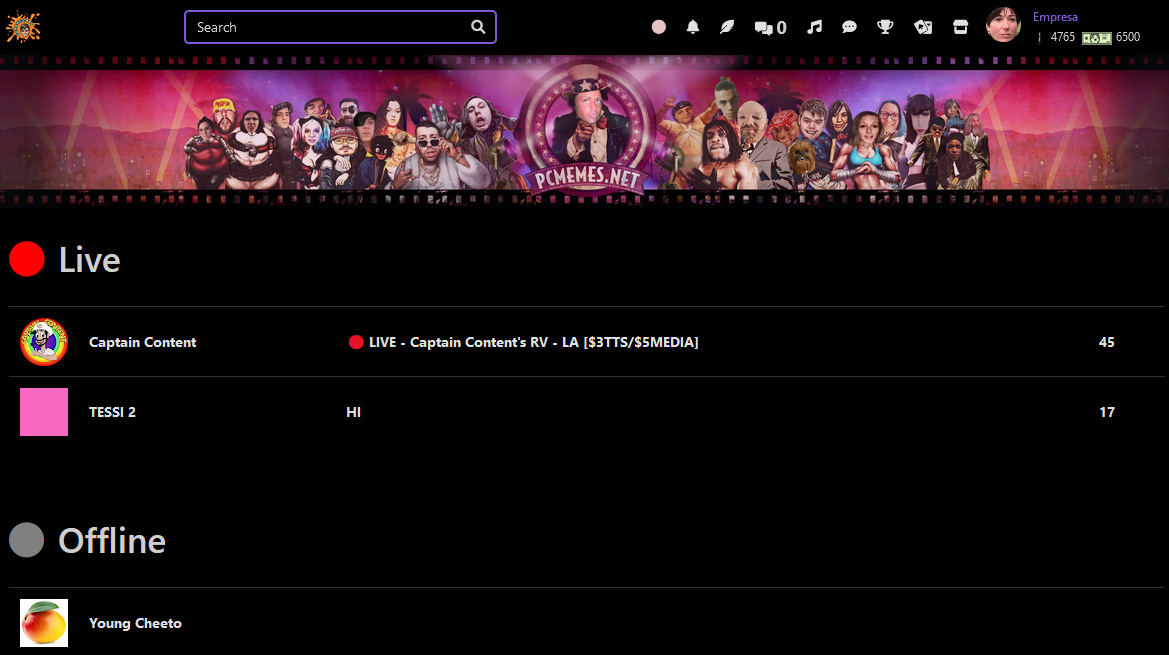
Task: Click the coin icon beside 4765
Action: pos(1039,37)
